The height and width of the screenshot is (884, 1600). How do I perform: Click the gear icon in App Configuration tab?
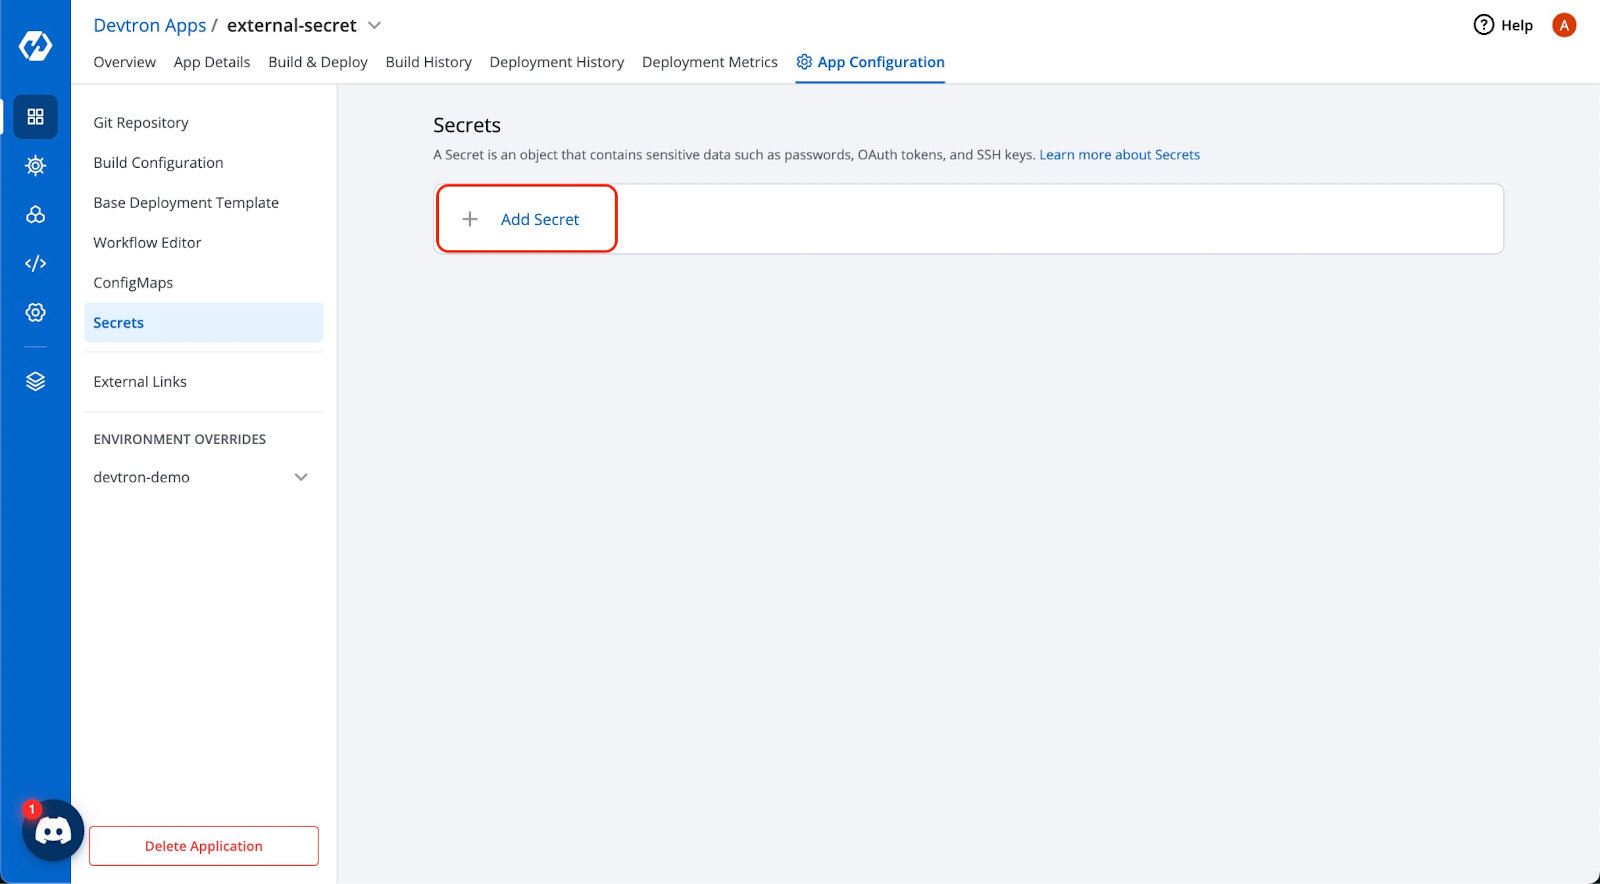coord(804,62)
